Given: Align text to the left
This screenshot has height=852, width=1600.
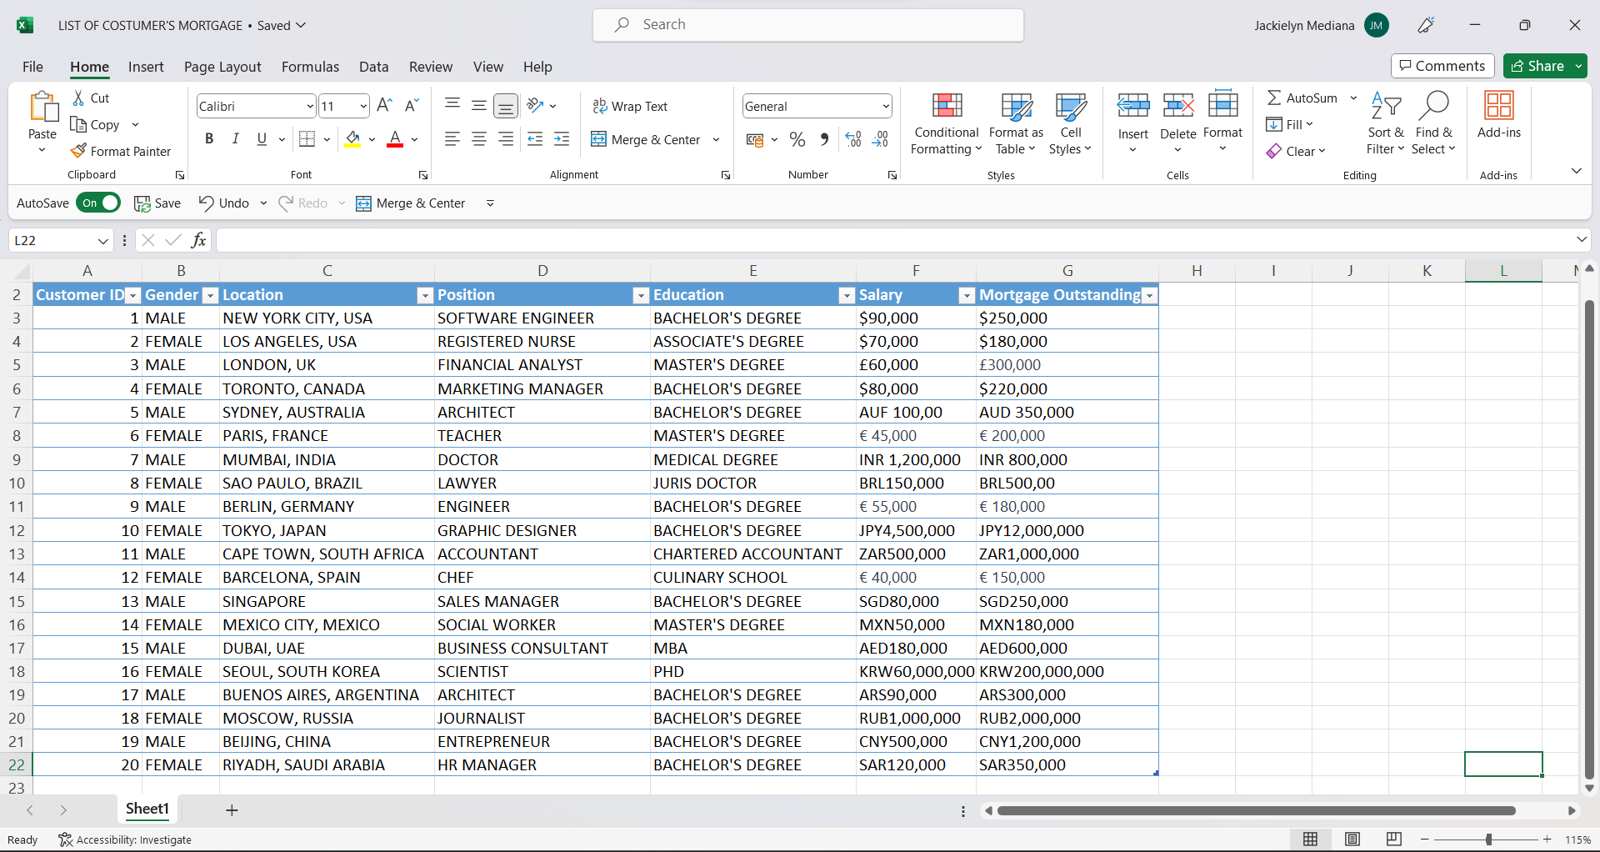Looking at the screenshot, I should [x=452, y=139].
